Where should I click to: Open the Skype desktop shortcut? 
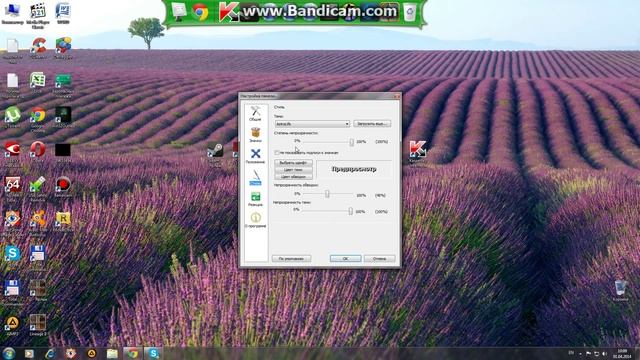(x=13, y=255)
